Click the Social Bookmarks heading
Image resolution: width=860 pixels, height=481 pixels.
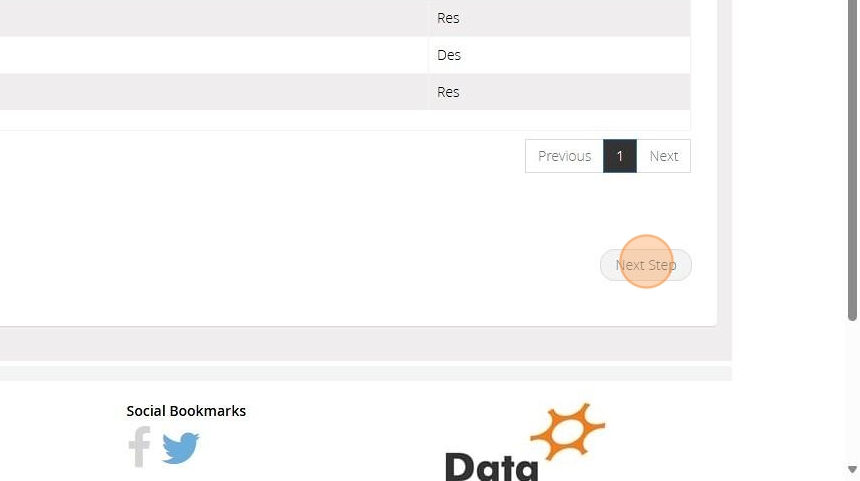(186, 411)
